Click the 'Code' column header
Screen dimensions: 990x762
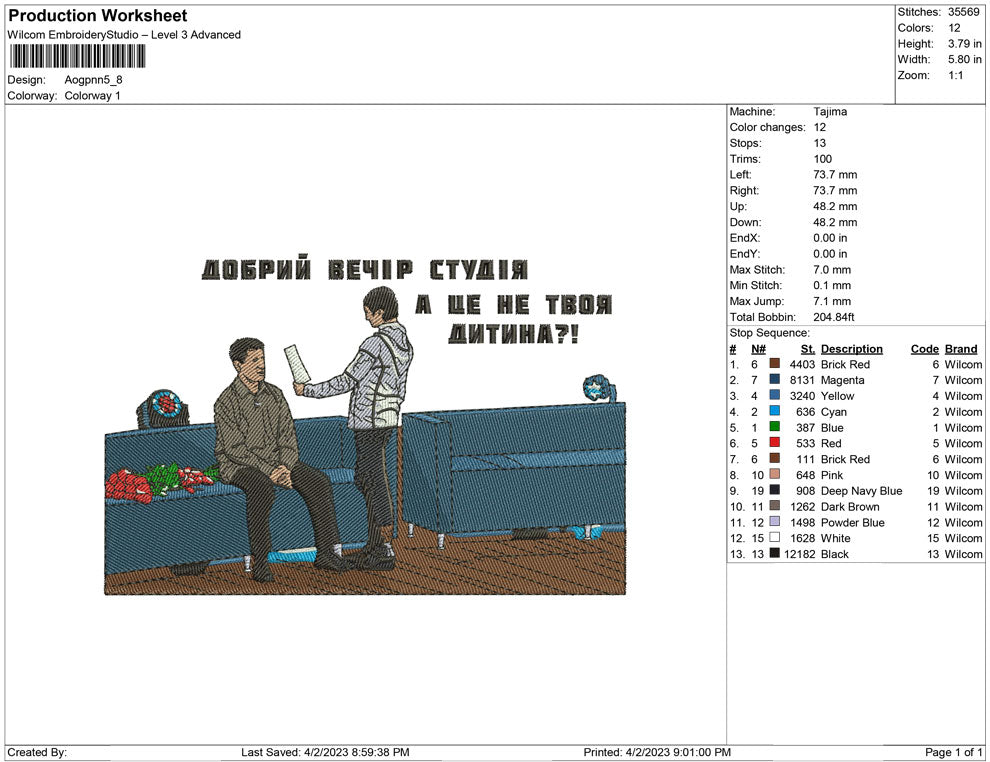(x=924, y=348)
